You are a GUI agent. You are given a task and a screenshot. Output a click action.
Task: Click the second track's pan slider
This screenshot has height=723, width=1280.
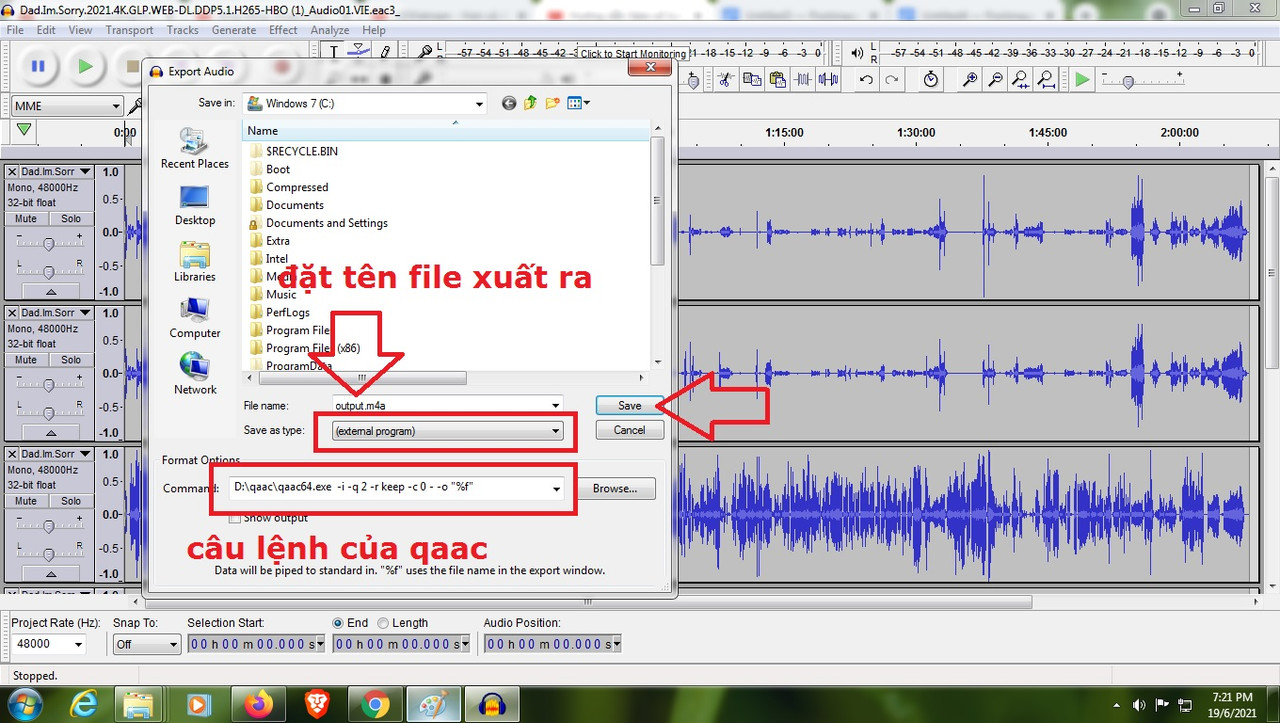49,412
